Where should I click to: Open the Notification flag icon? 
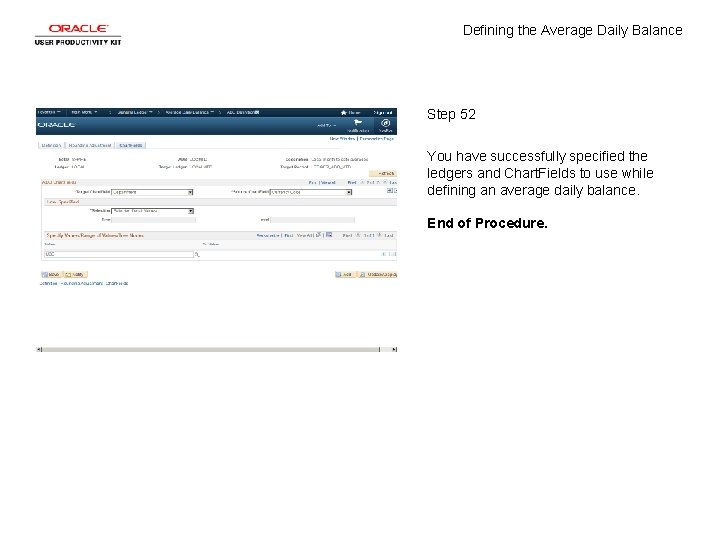click(x=358, y=123)
